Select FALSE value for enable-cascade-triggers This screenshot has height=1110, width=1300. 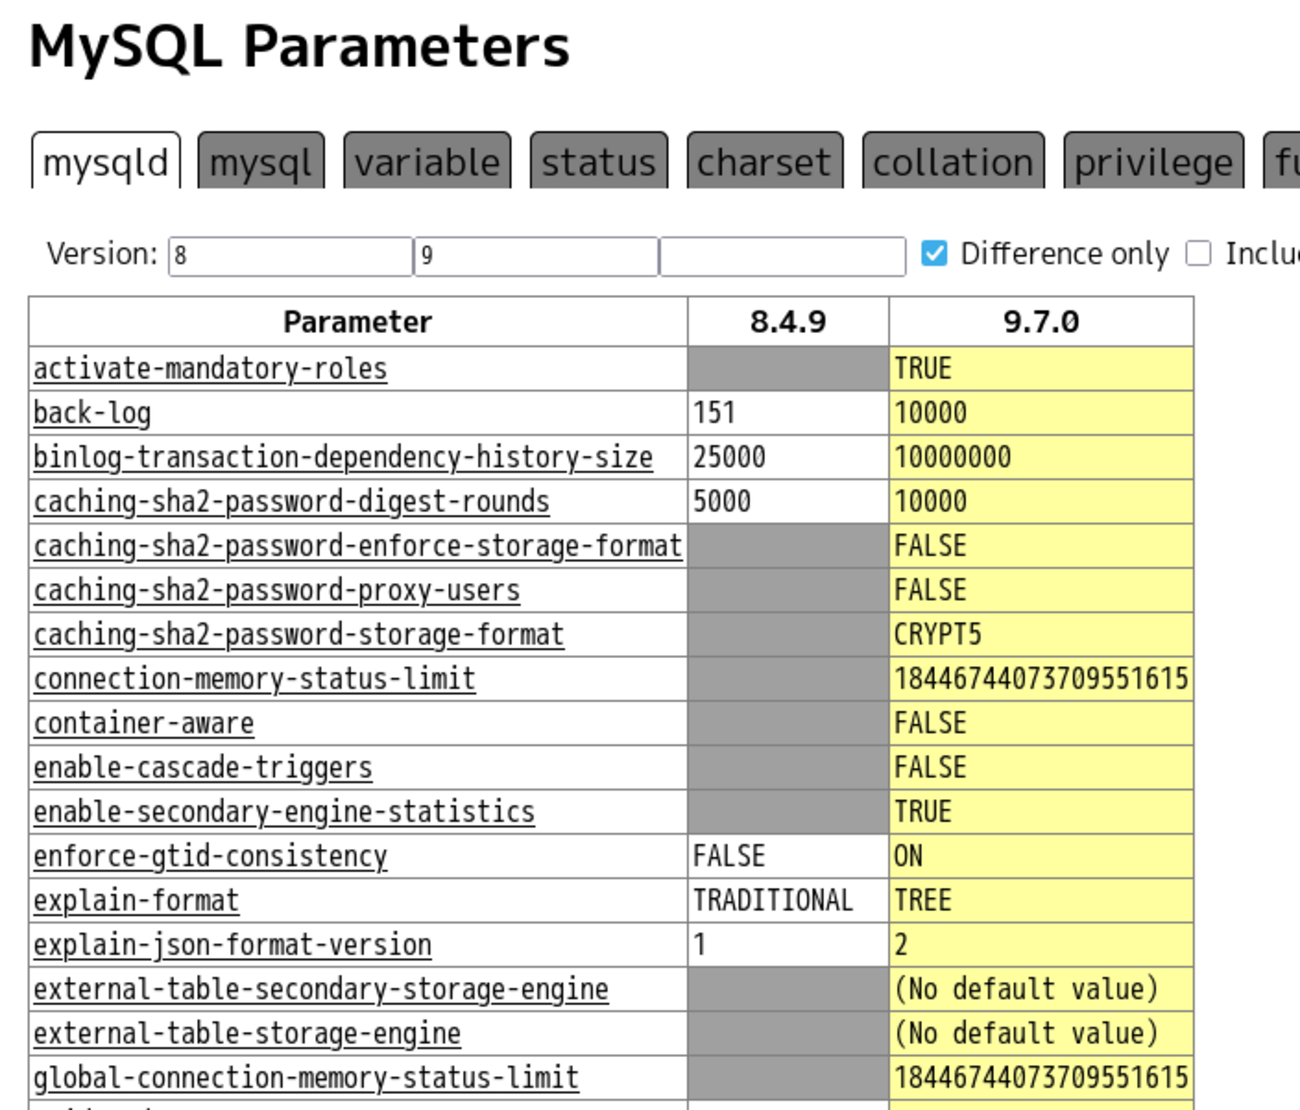tap(931, 767)
